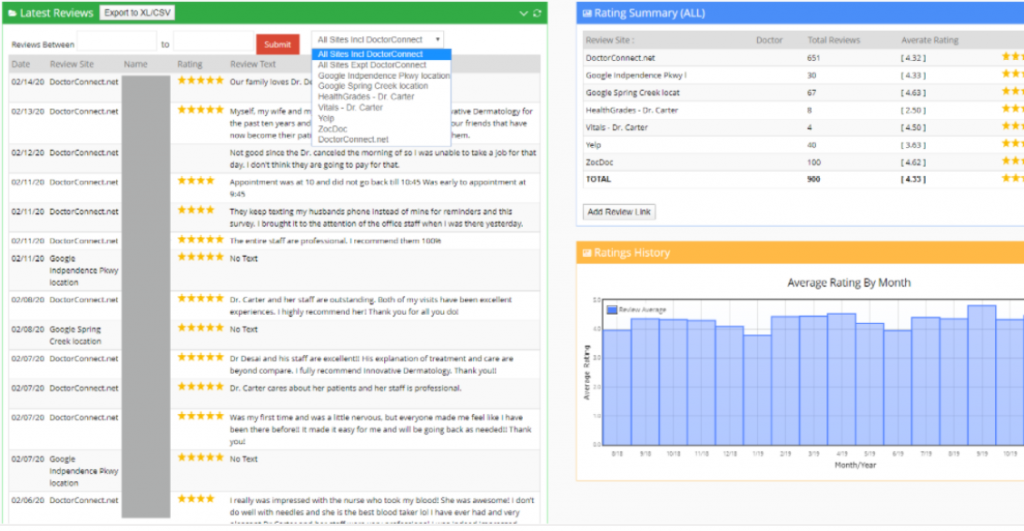Choose Google Spring Creek location option

point(381,86)
